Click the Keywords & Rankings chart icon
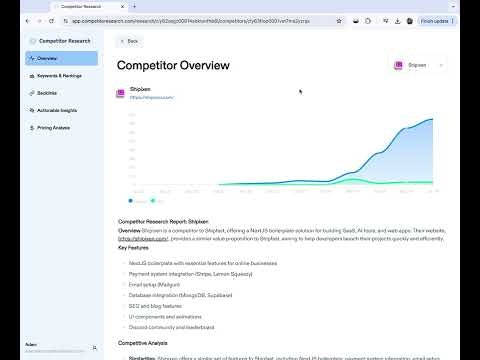 [x=32, y=76]
